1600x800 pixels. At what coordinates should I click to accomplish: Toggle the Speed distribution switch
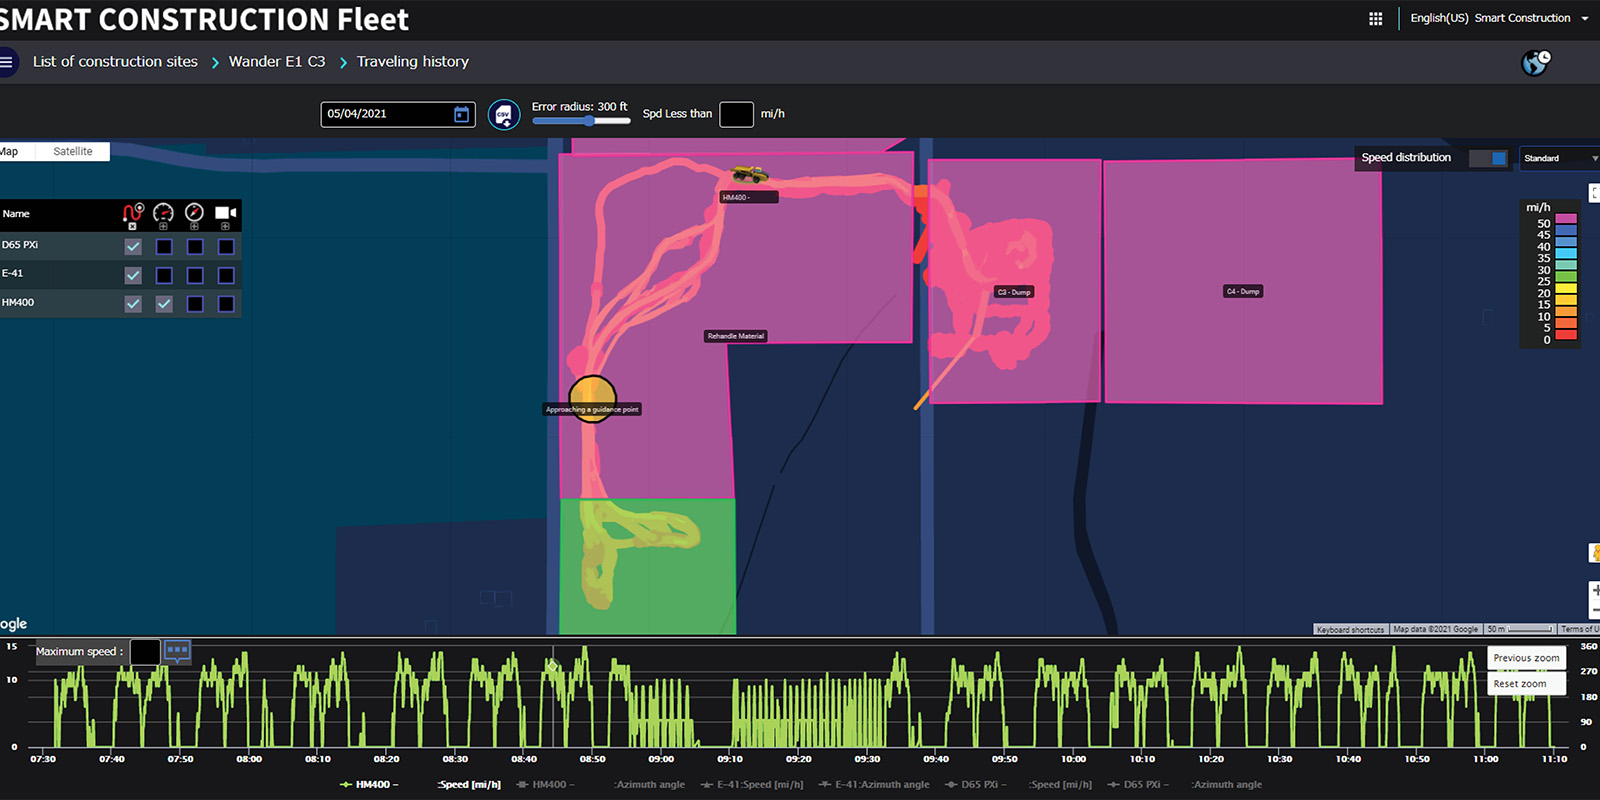click(x=1488, y=158)
